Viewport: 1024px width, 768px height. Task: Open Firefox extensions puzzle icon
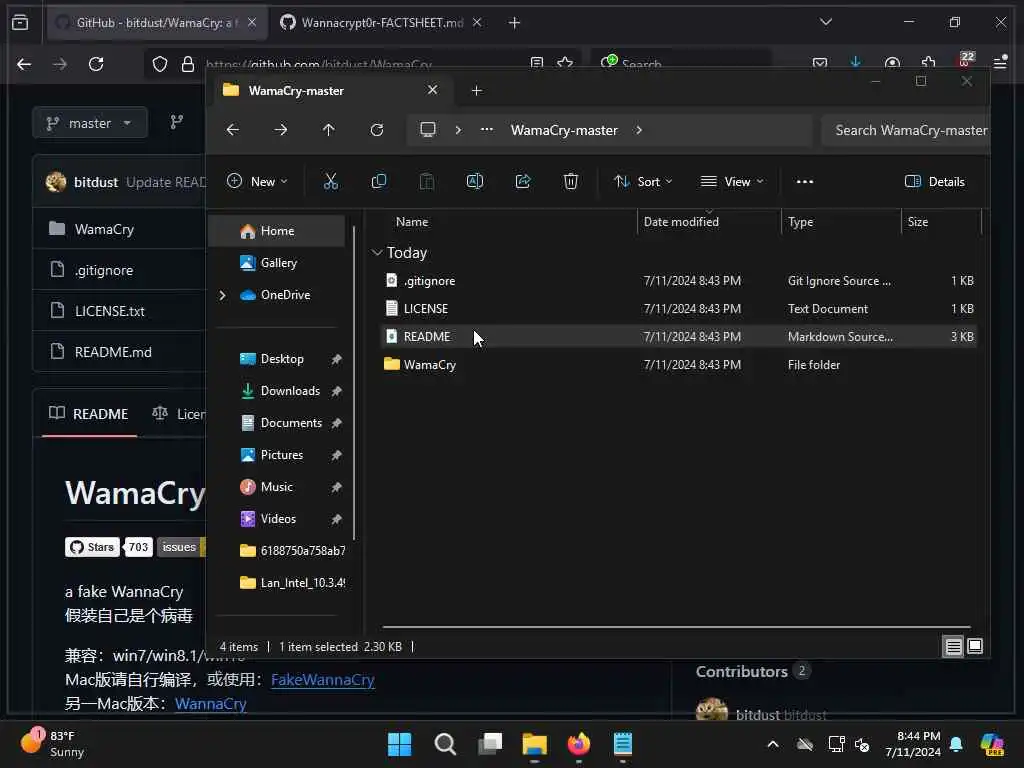928,63
